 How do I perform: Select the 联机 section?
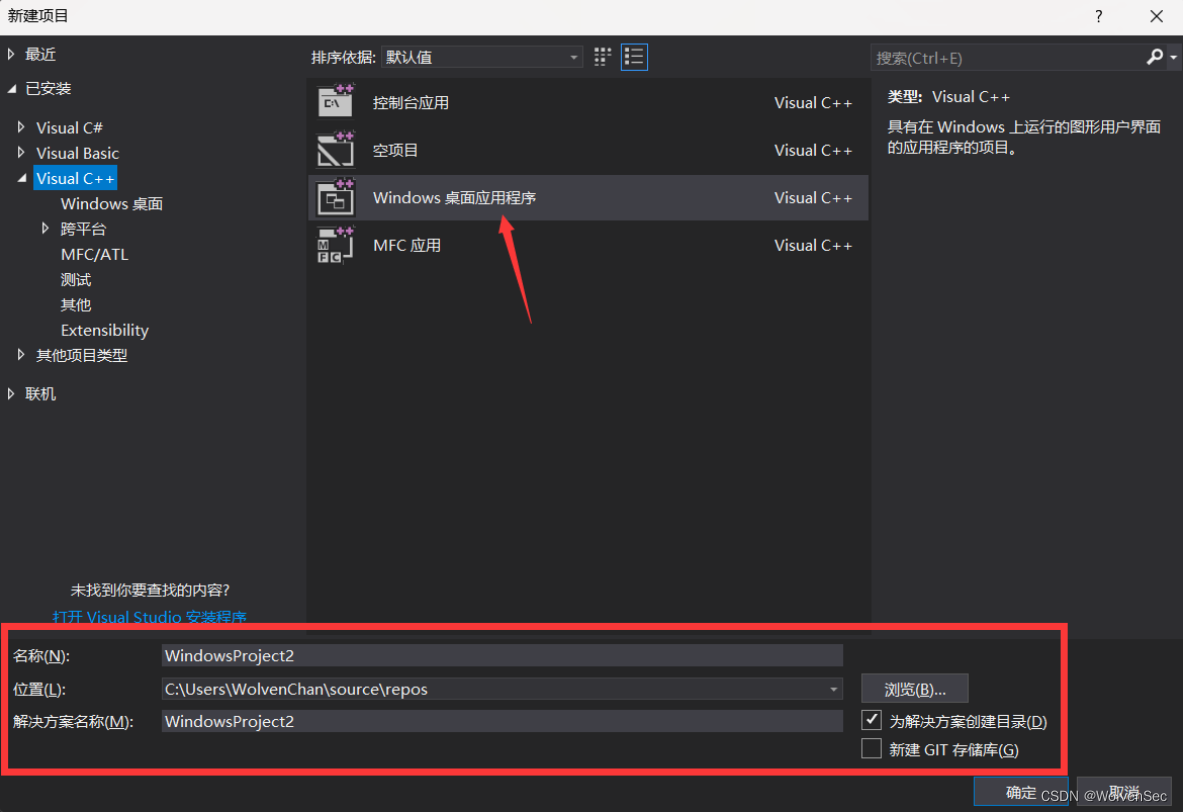pyautogui.click(x=40, y=393)
